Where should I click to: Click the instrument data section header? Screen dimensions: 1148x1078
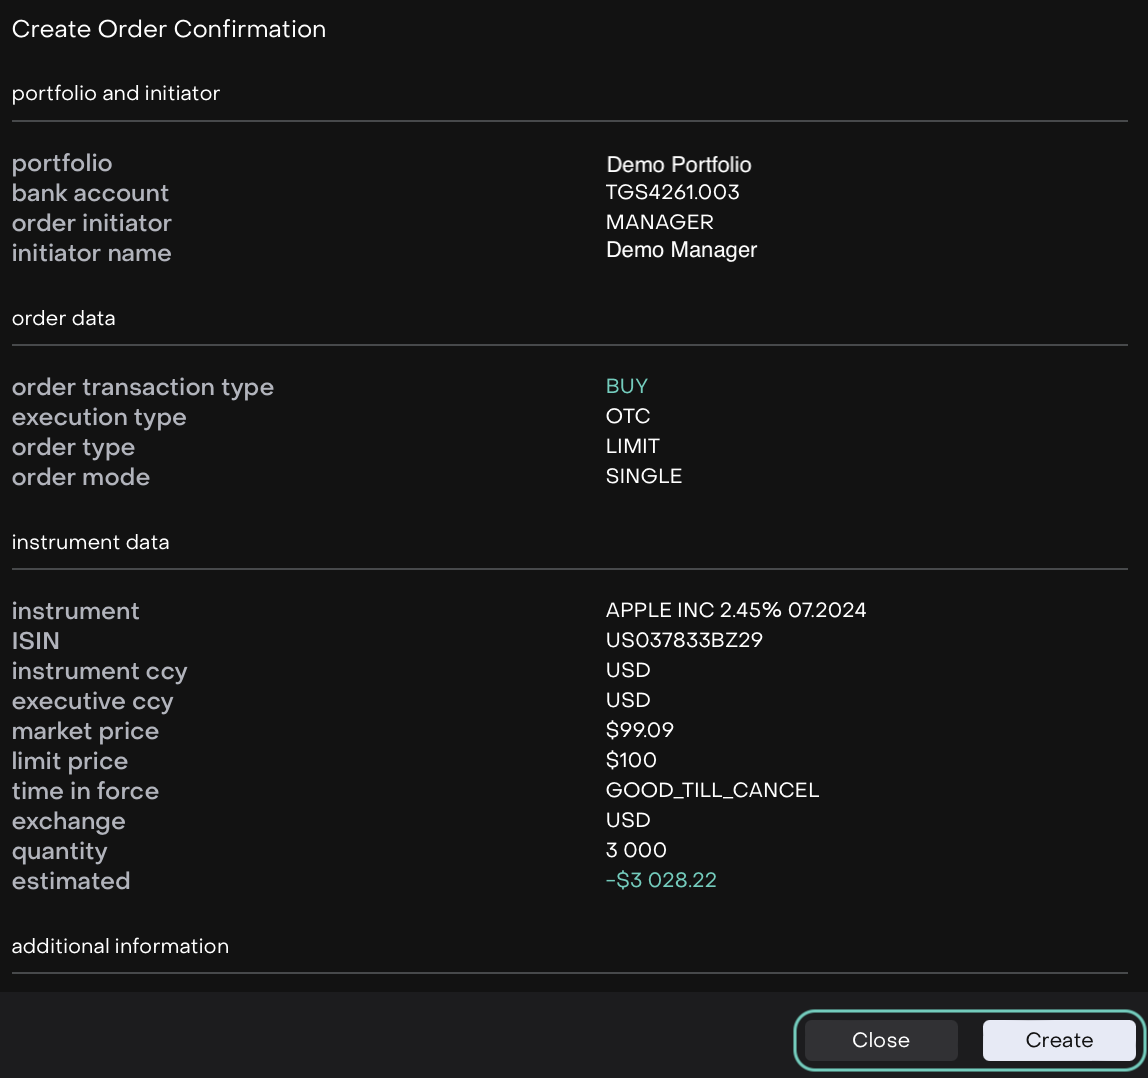pos(90,542)
